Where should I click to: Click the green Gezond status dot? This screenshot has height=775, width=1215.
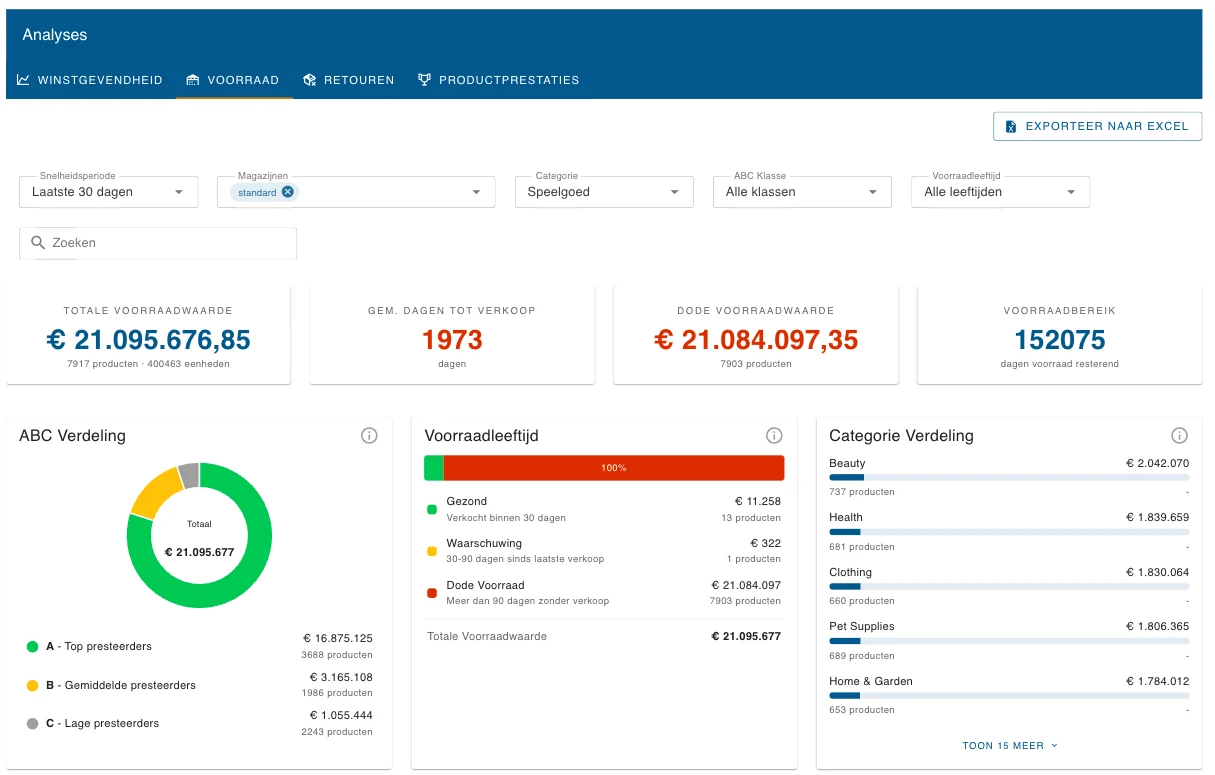pyautogui.click(x=432, y=509)
